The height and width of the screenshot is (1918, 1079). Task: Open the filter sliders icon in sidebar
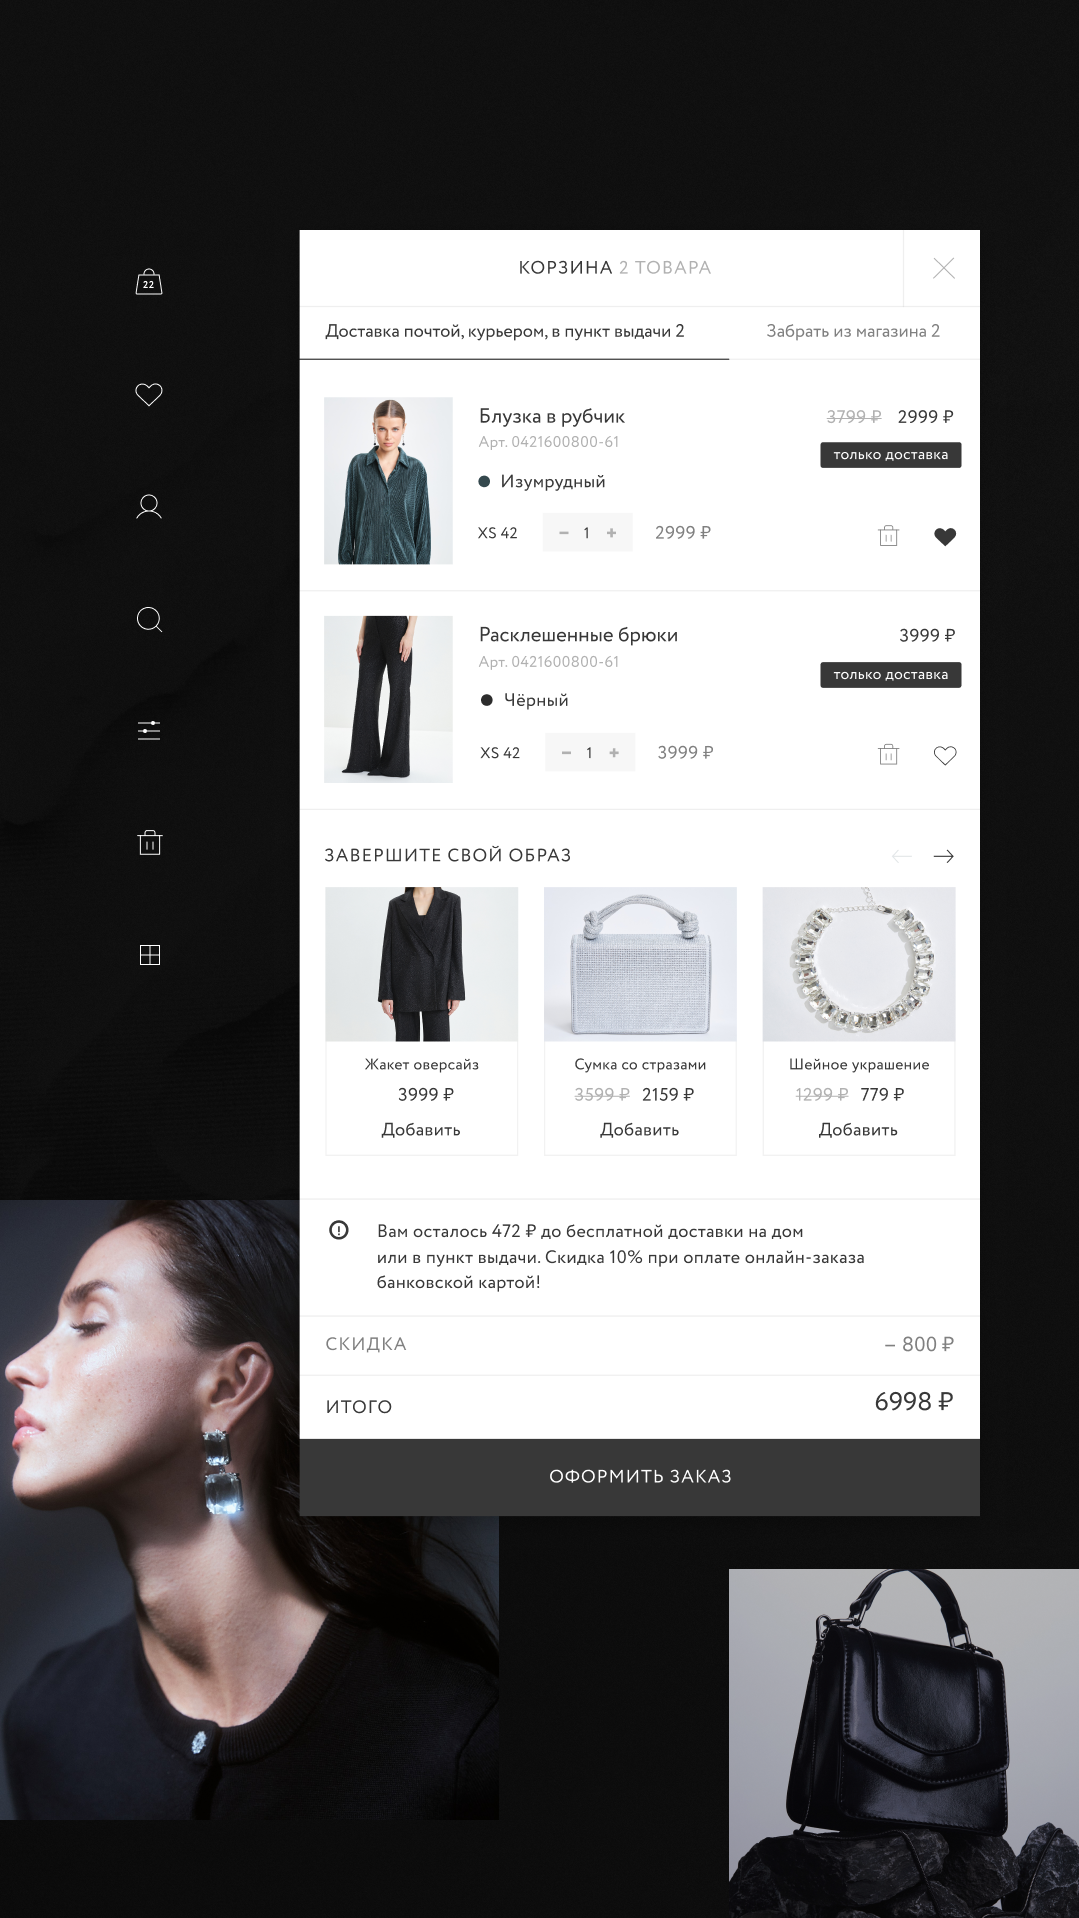pos(149,730)
